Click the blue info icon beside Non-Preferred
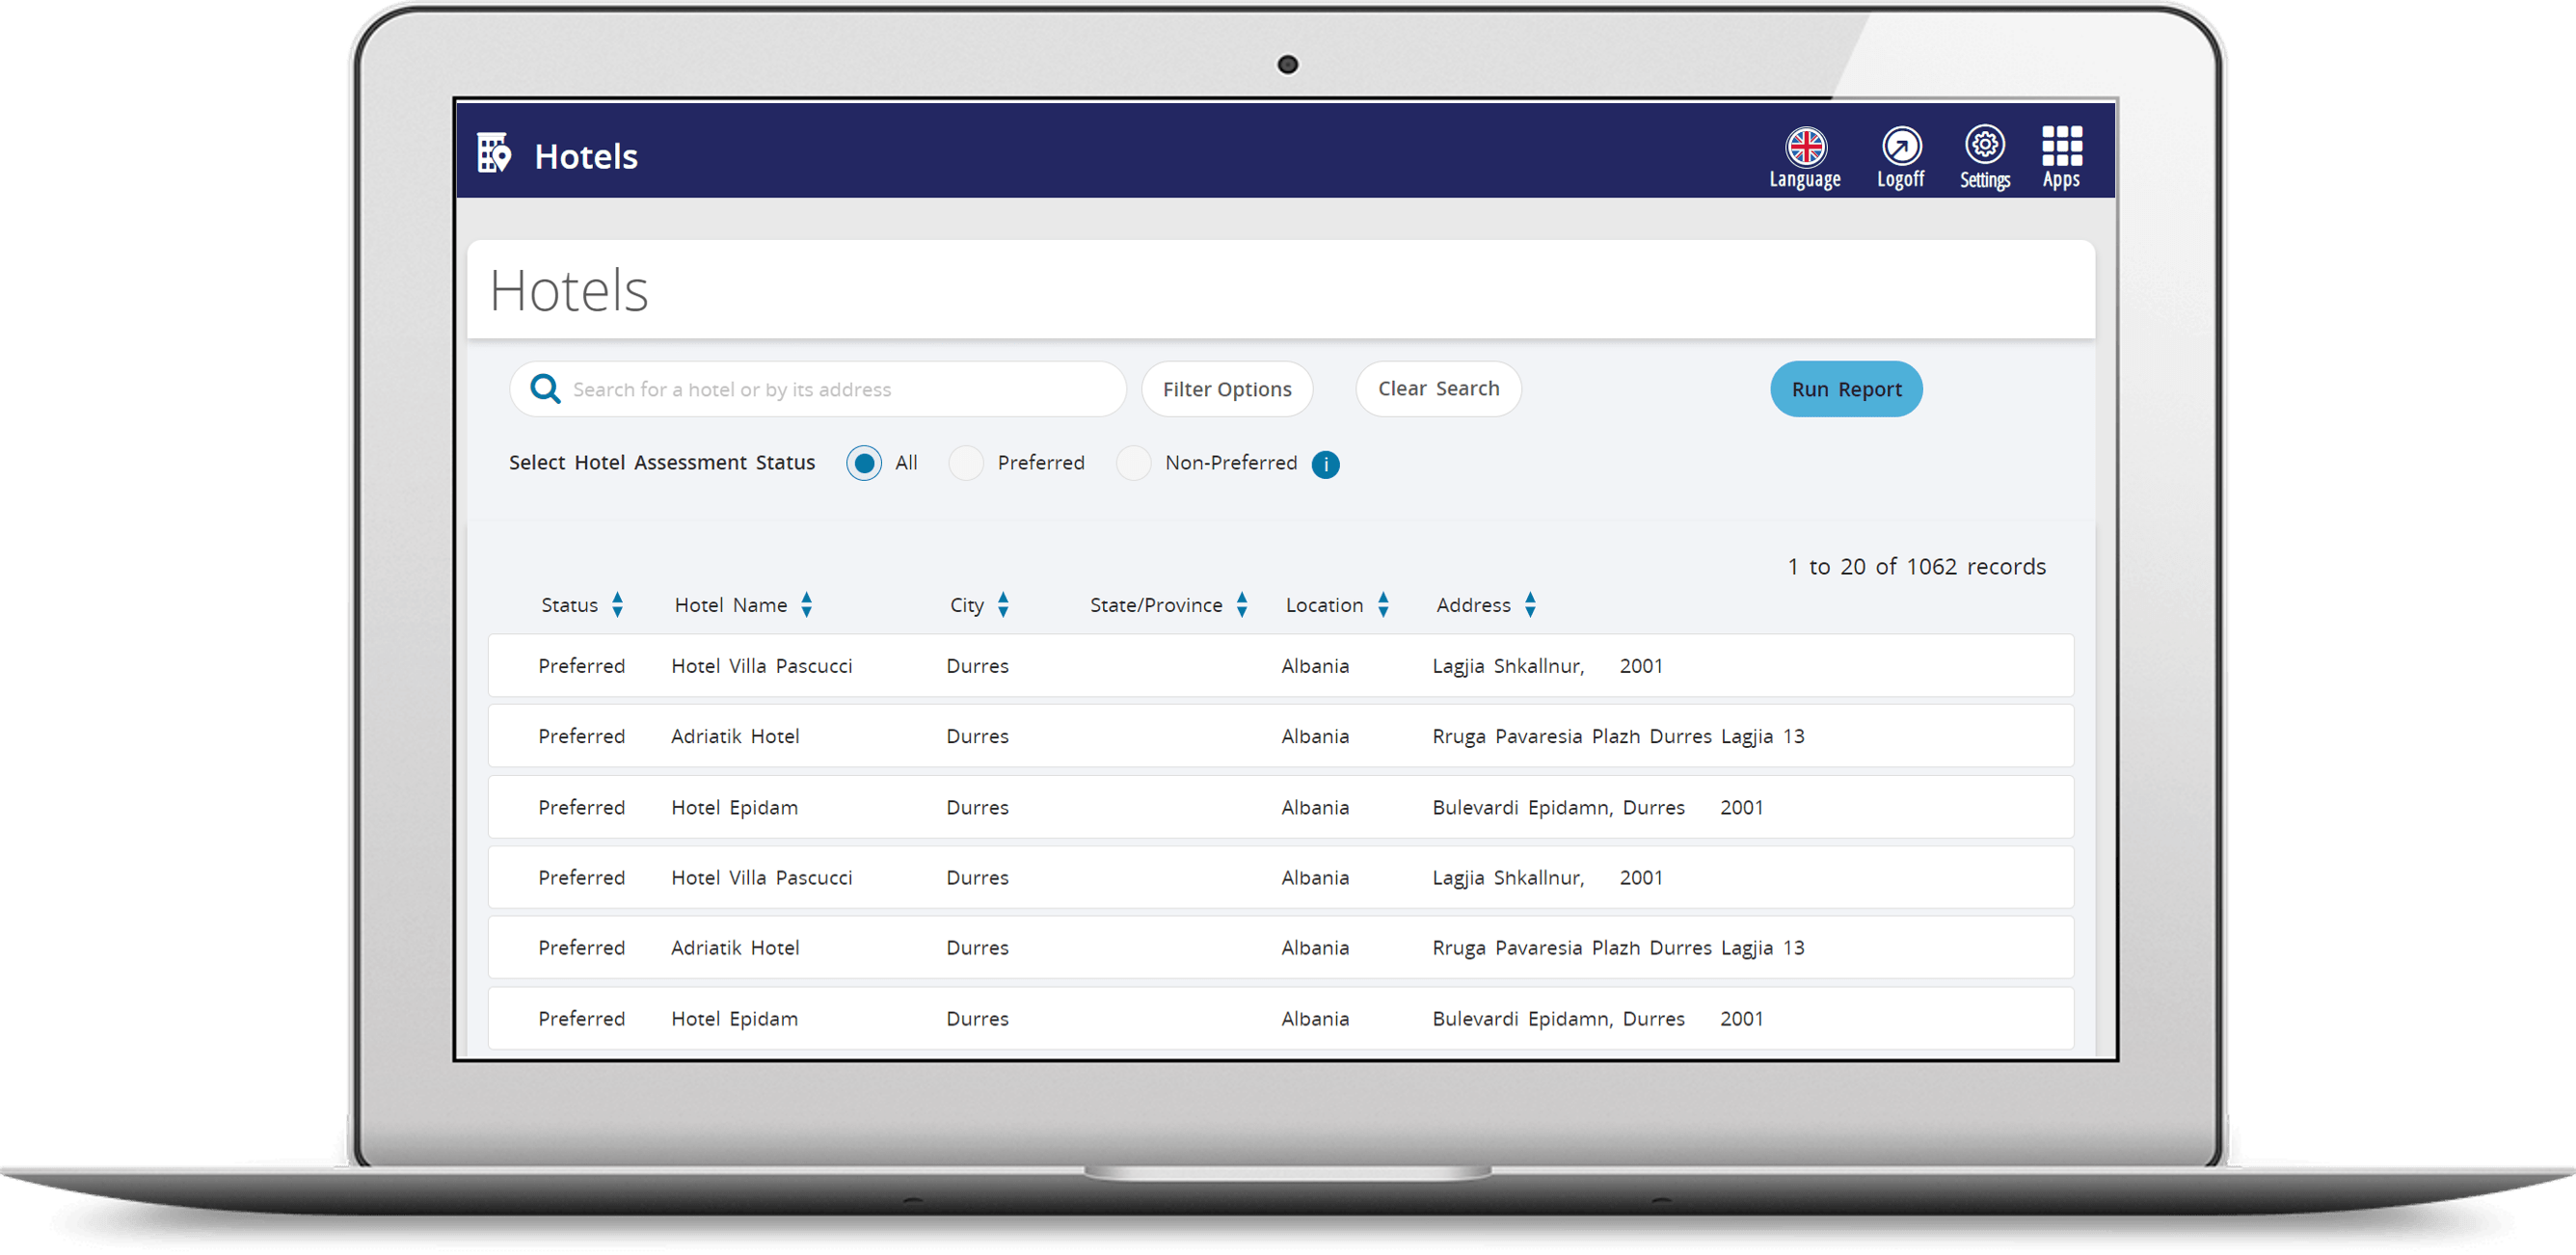The image size is (2576, 1255). [x=1325, y=465]
